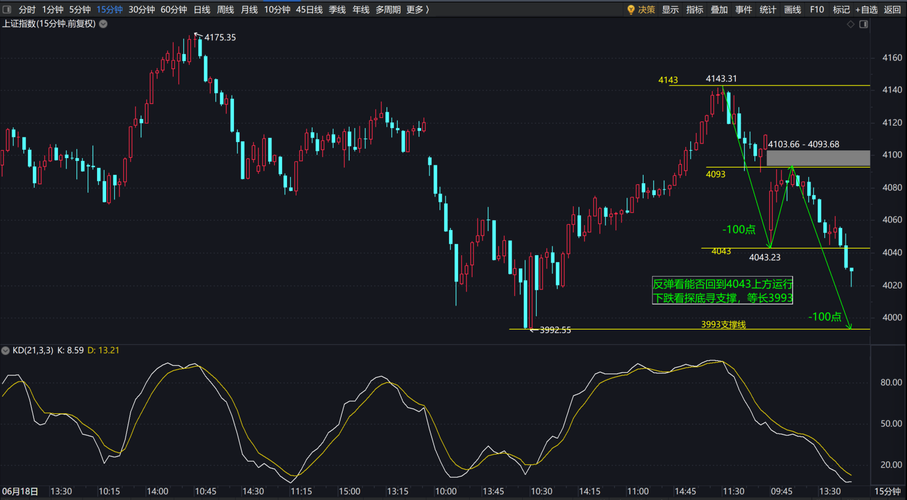This screenshot has width=907, height=500.
Task: Expand the KD indicator settings arrow
Action: point(6,350)
